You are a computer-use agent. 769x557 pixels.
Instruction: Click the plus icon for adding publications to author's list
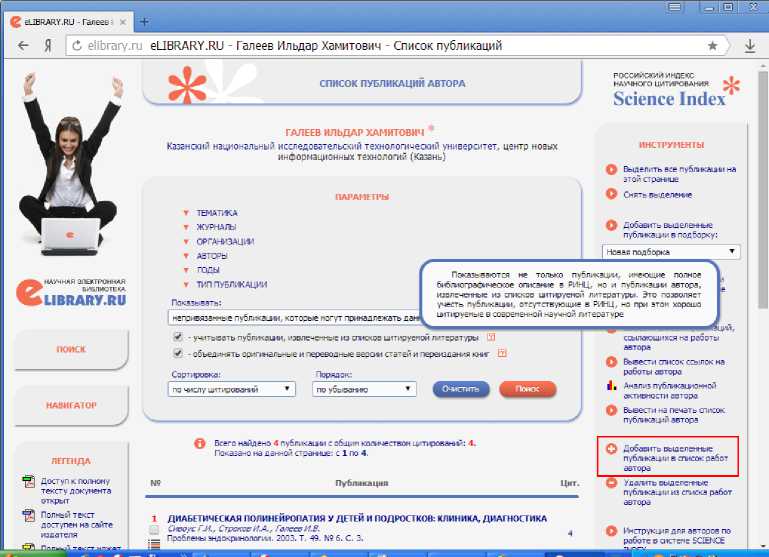click(x=611, y=449)
